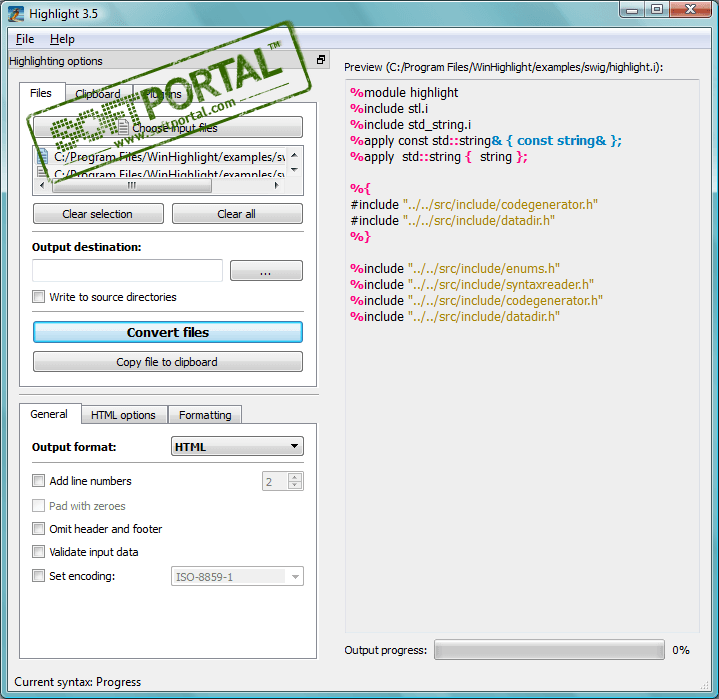
Task: Browse output destination with ... button
Action: pos(266,271)
